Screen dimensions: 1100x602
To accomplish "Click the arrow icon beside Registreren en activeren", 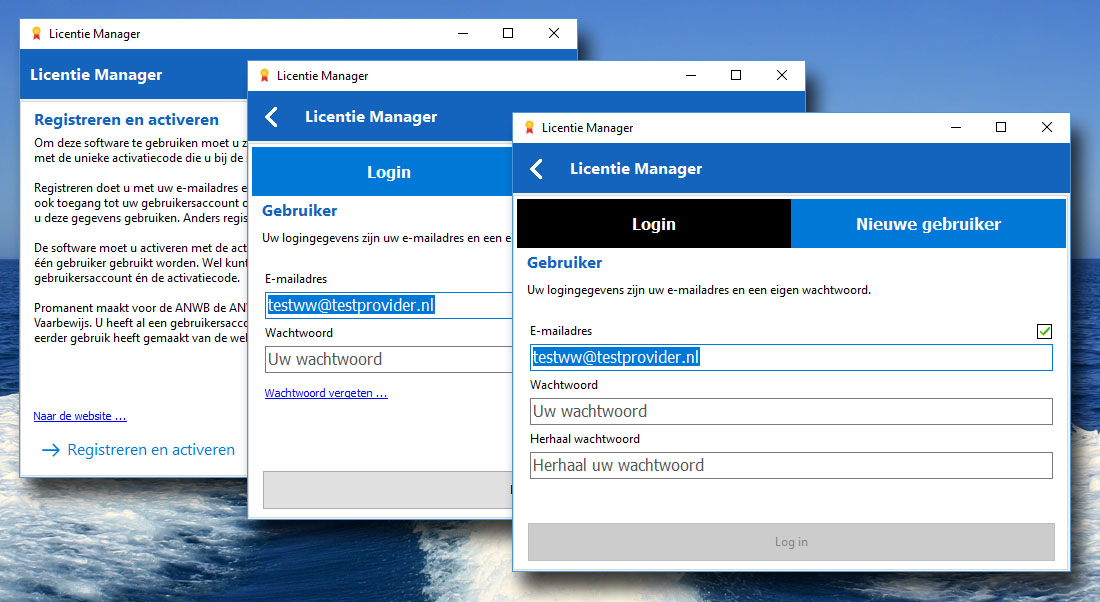I will tap(51, 450).
